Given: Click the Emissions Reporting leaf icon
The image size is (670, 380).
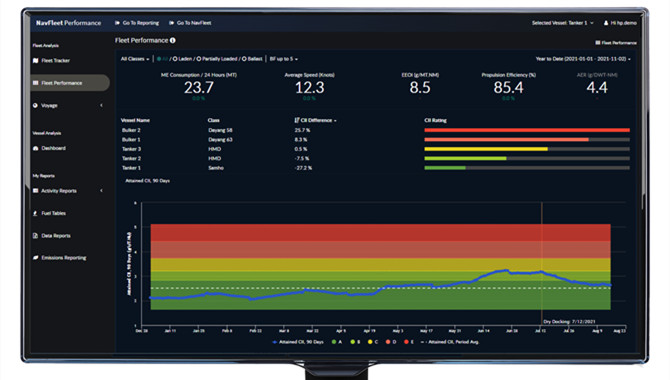Looking at the screenshot, I should click(x=35, y=258).
